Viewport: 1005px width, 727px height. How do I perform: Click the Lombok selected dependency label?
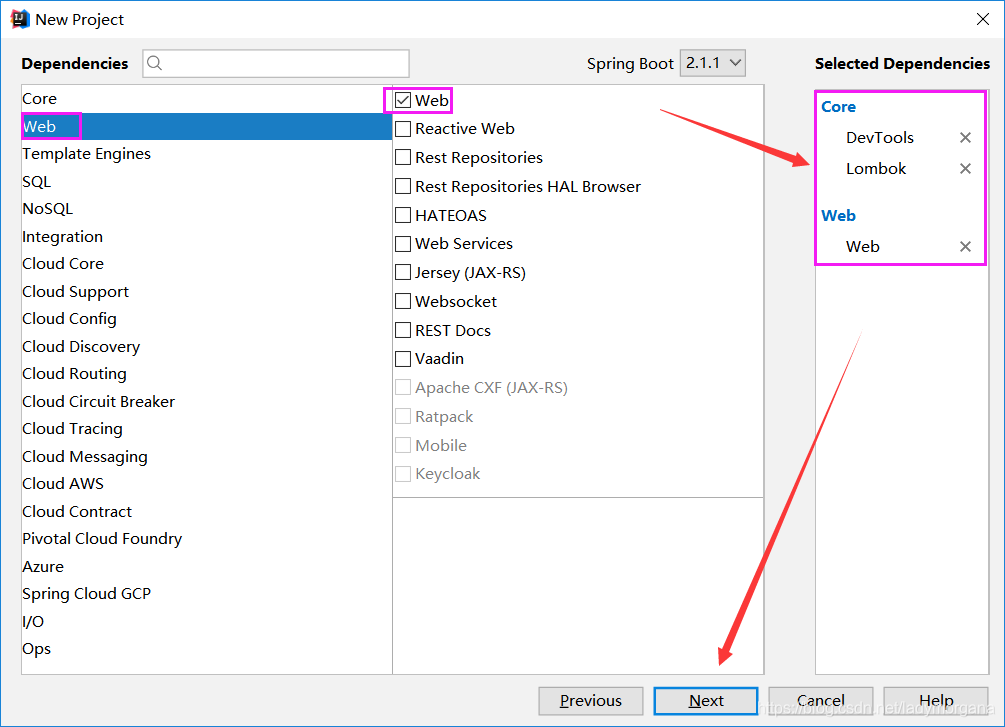pos(876,169)
